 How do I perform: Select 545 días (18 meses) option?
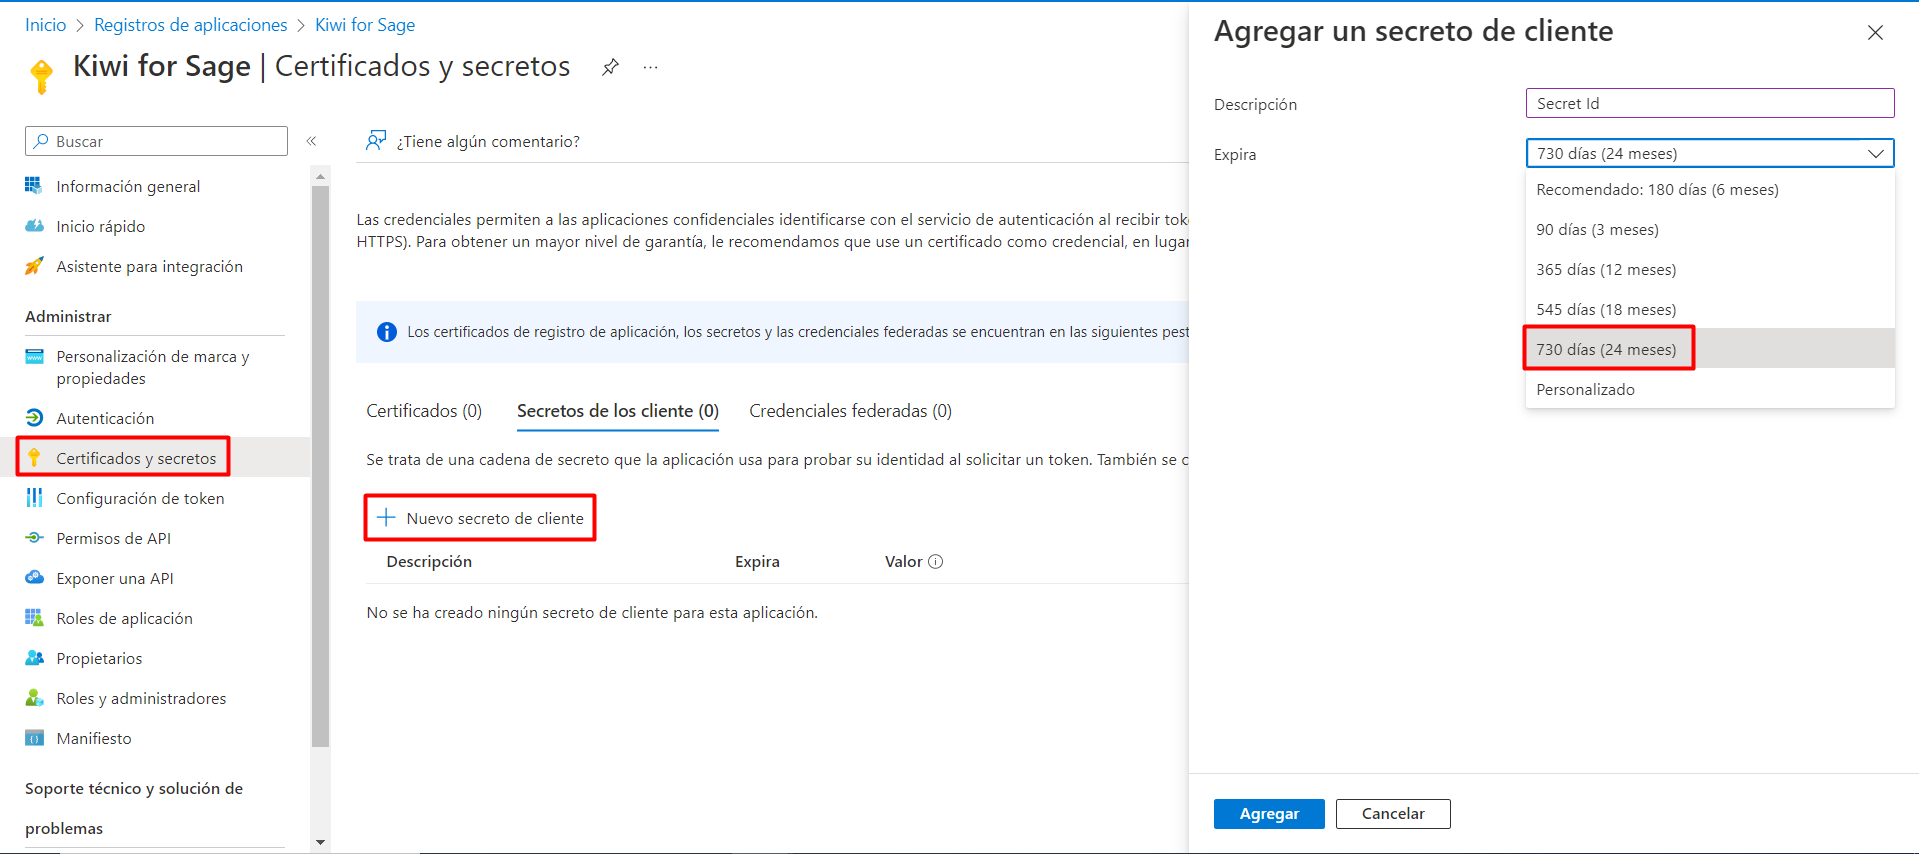click(1710, 310)
